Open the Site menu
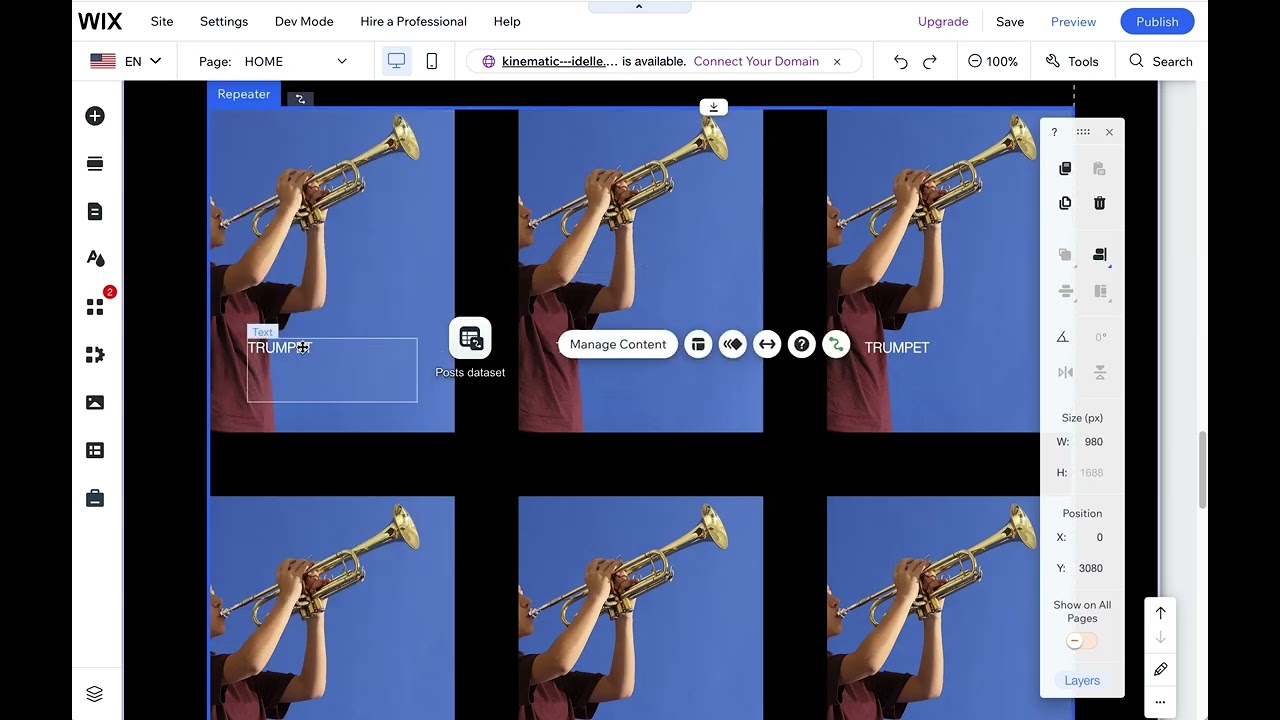The image size is (1280, 720). coord(162,21)
